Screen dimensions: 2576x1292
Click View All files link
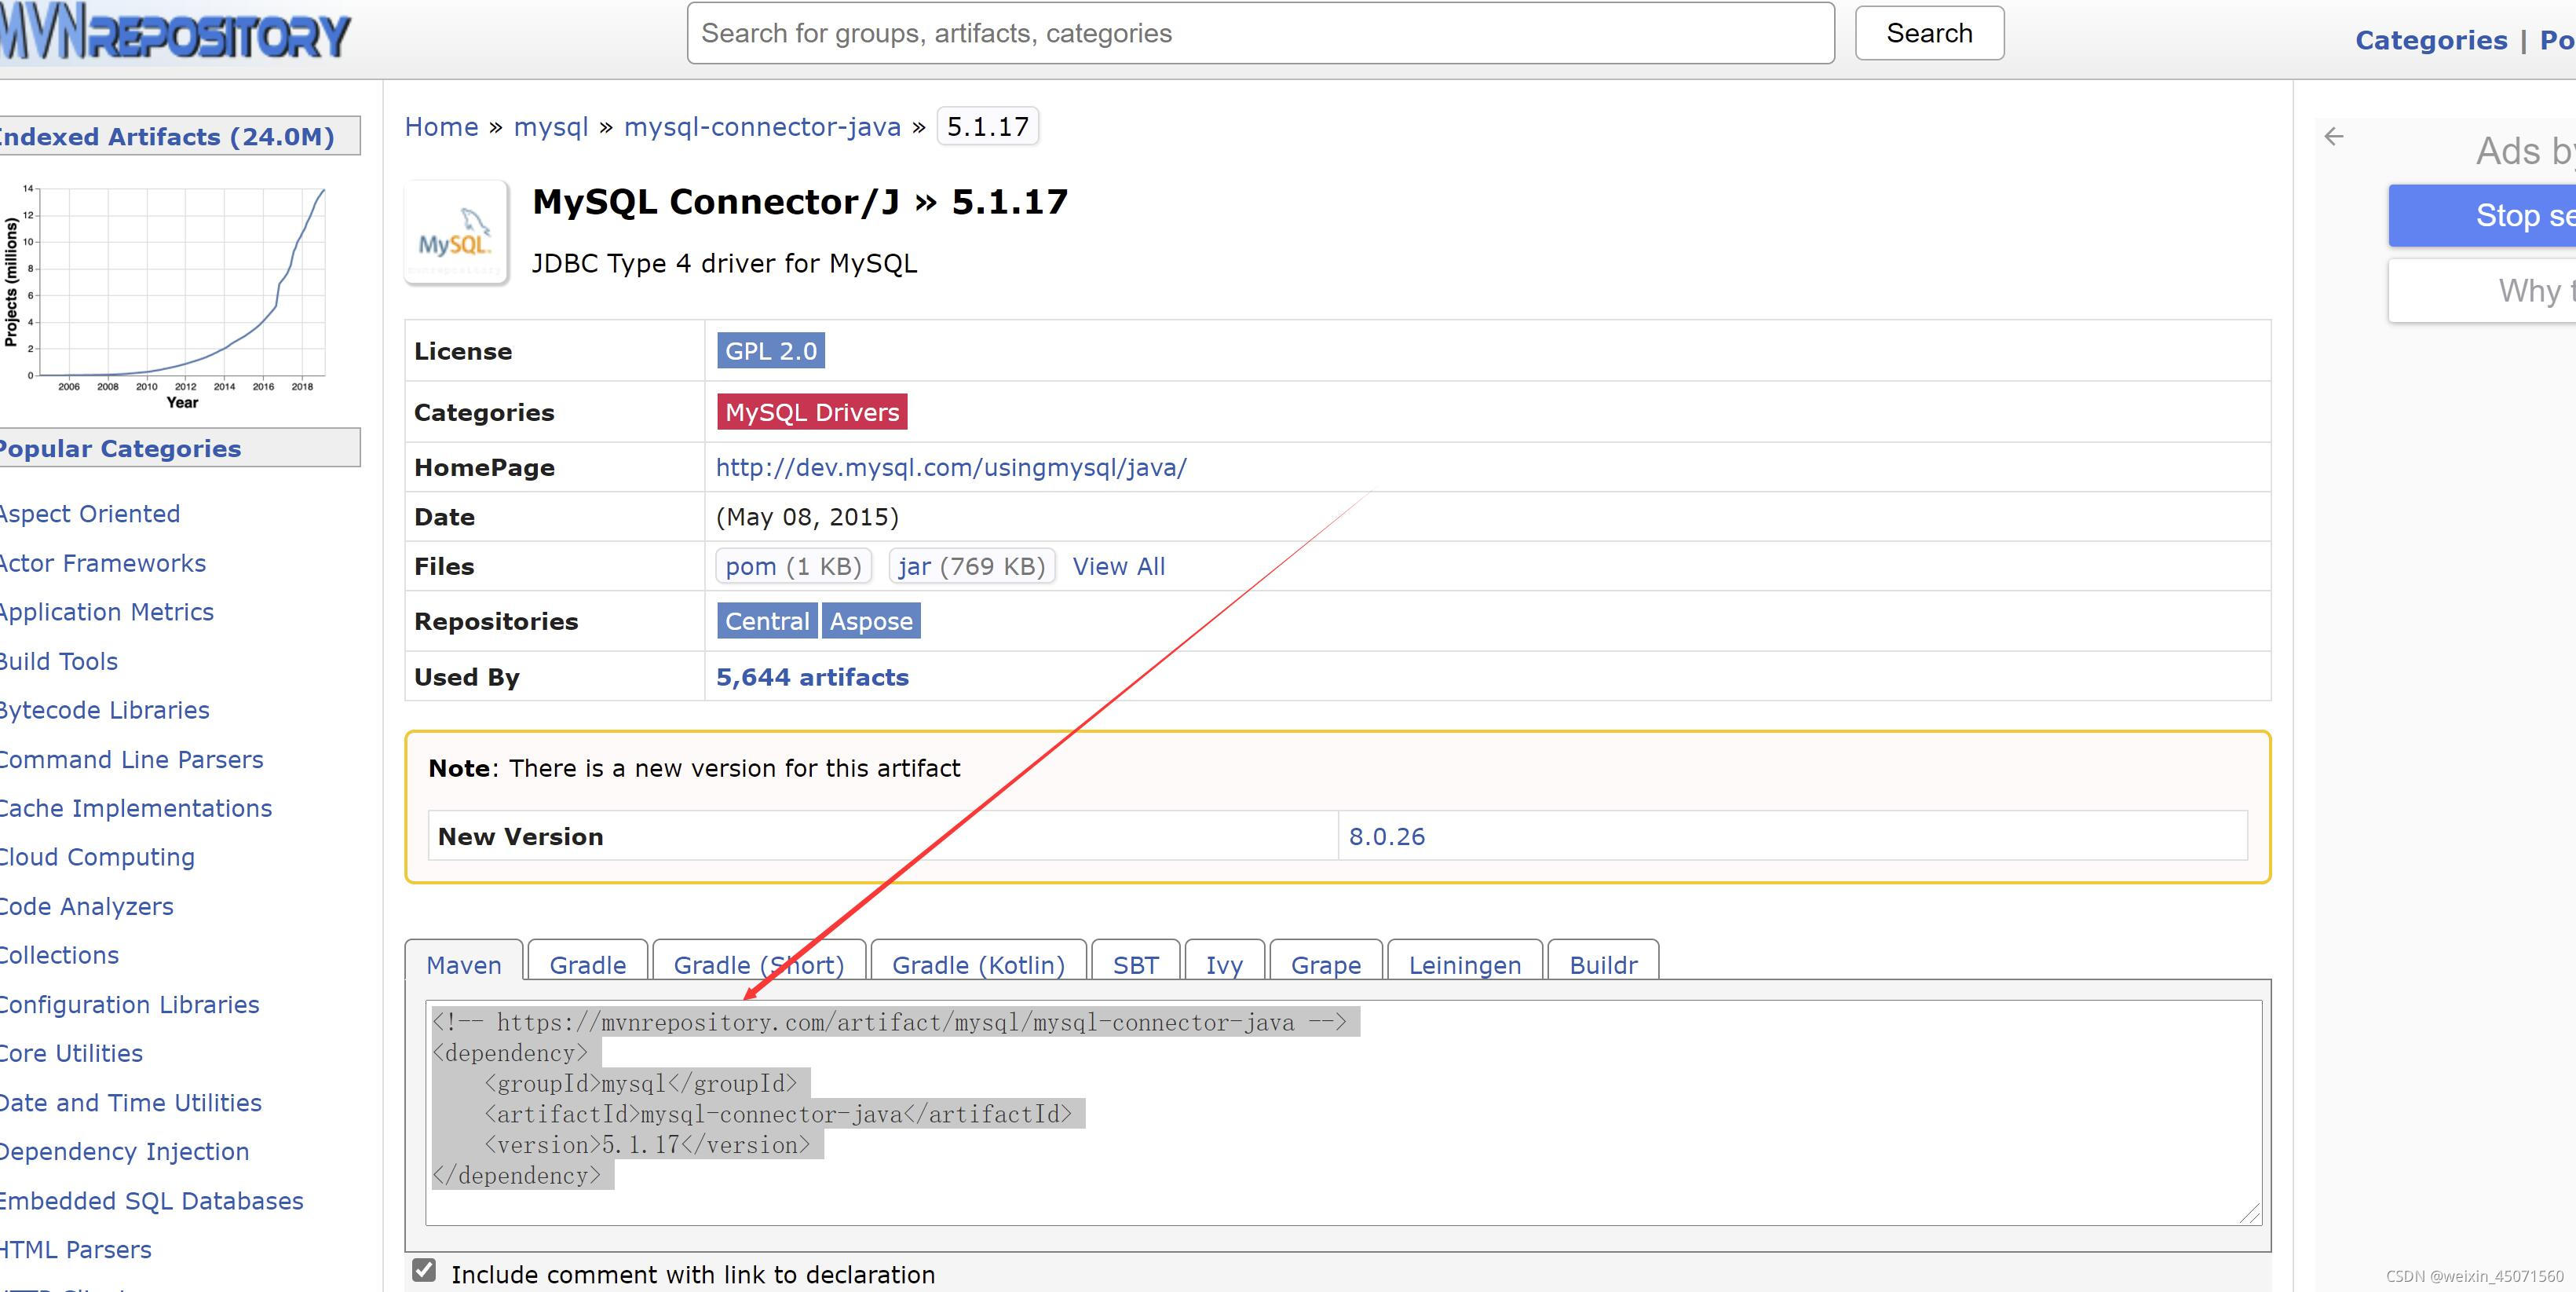pyautogui.click(x=1119, y=566)
